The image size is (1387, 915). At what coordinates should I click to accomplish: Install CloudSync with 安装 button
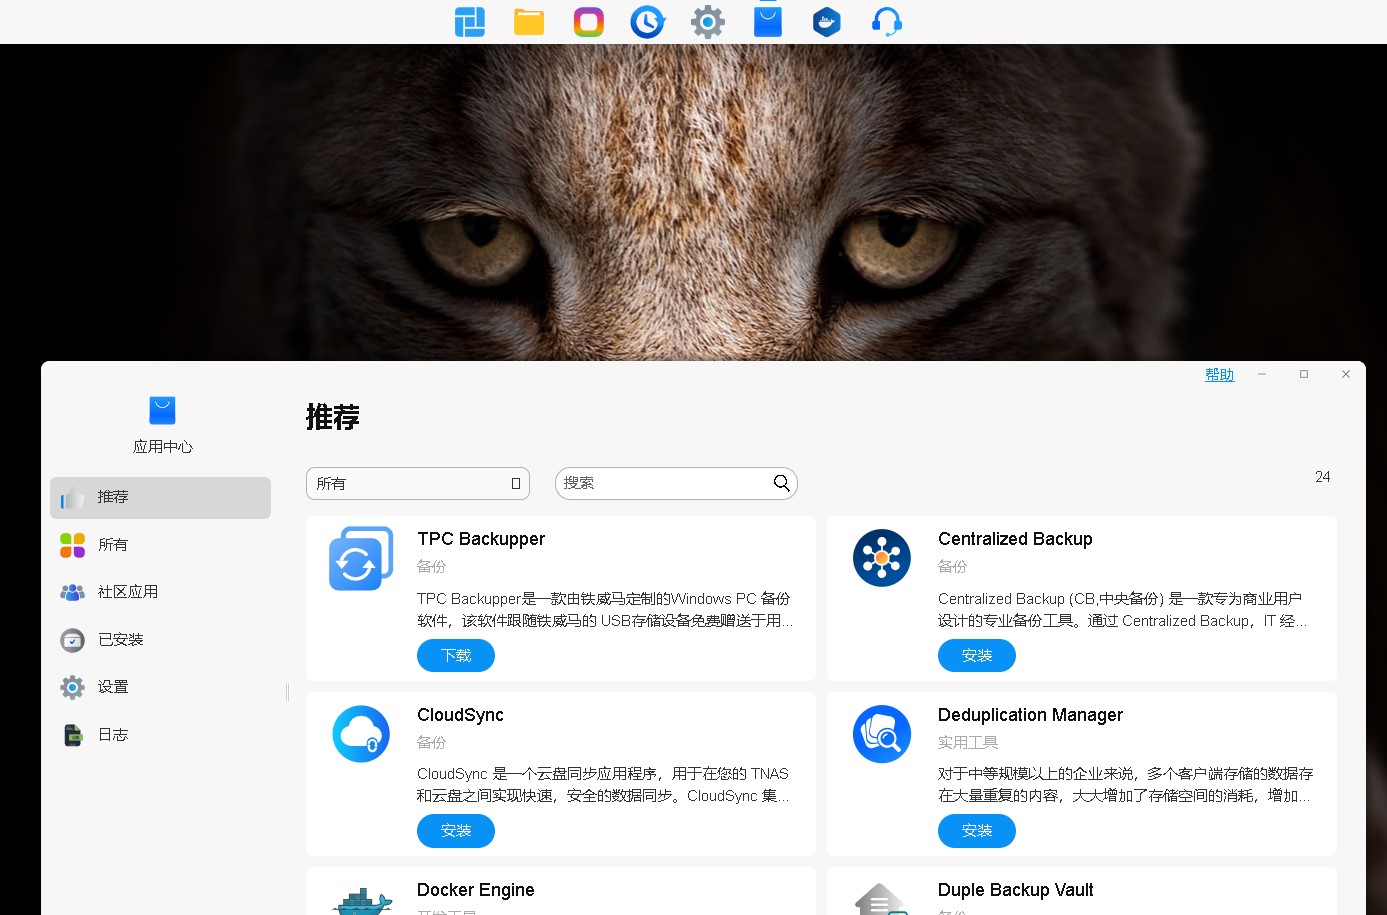click(x=456, y=831)
